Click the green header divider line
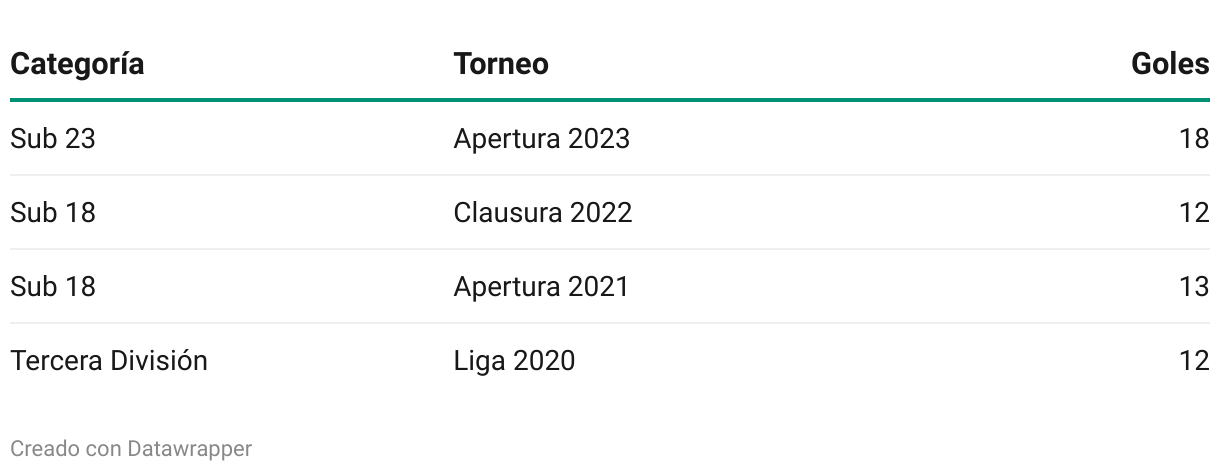Screen dimensions: 1220x472 (x=610, y=100)
